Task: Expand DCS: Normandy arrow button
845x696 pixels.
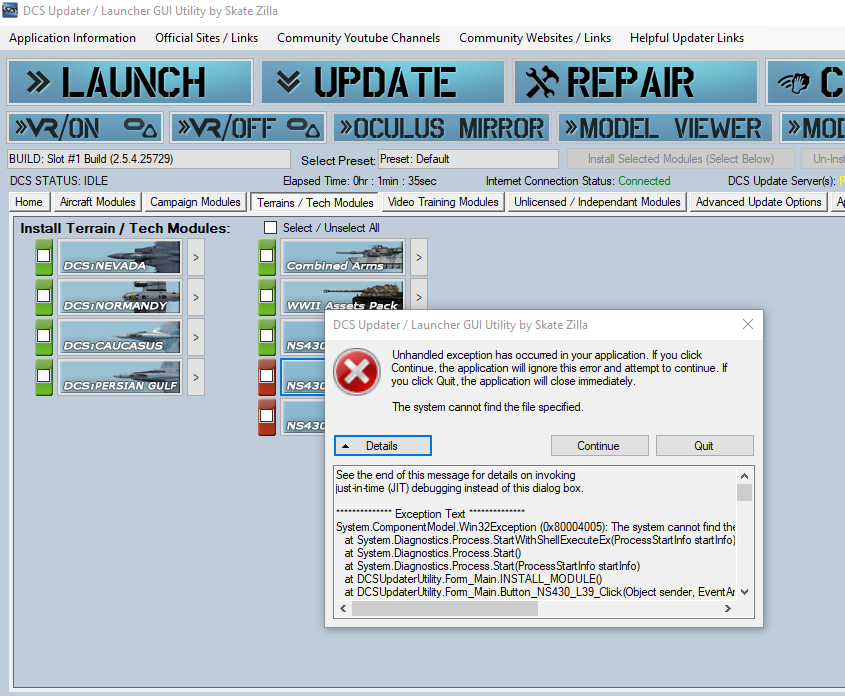Action: click(x=196, y=297)
